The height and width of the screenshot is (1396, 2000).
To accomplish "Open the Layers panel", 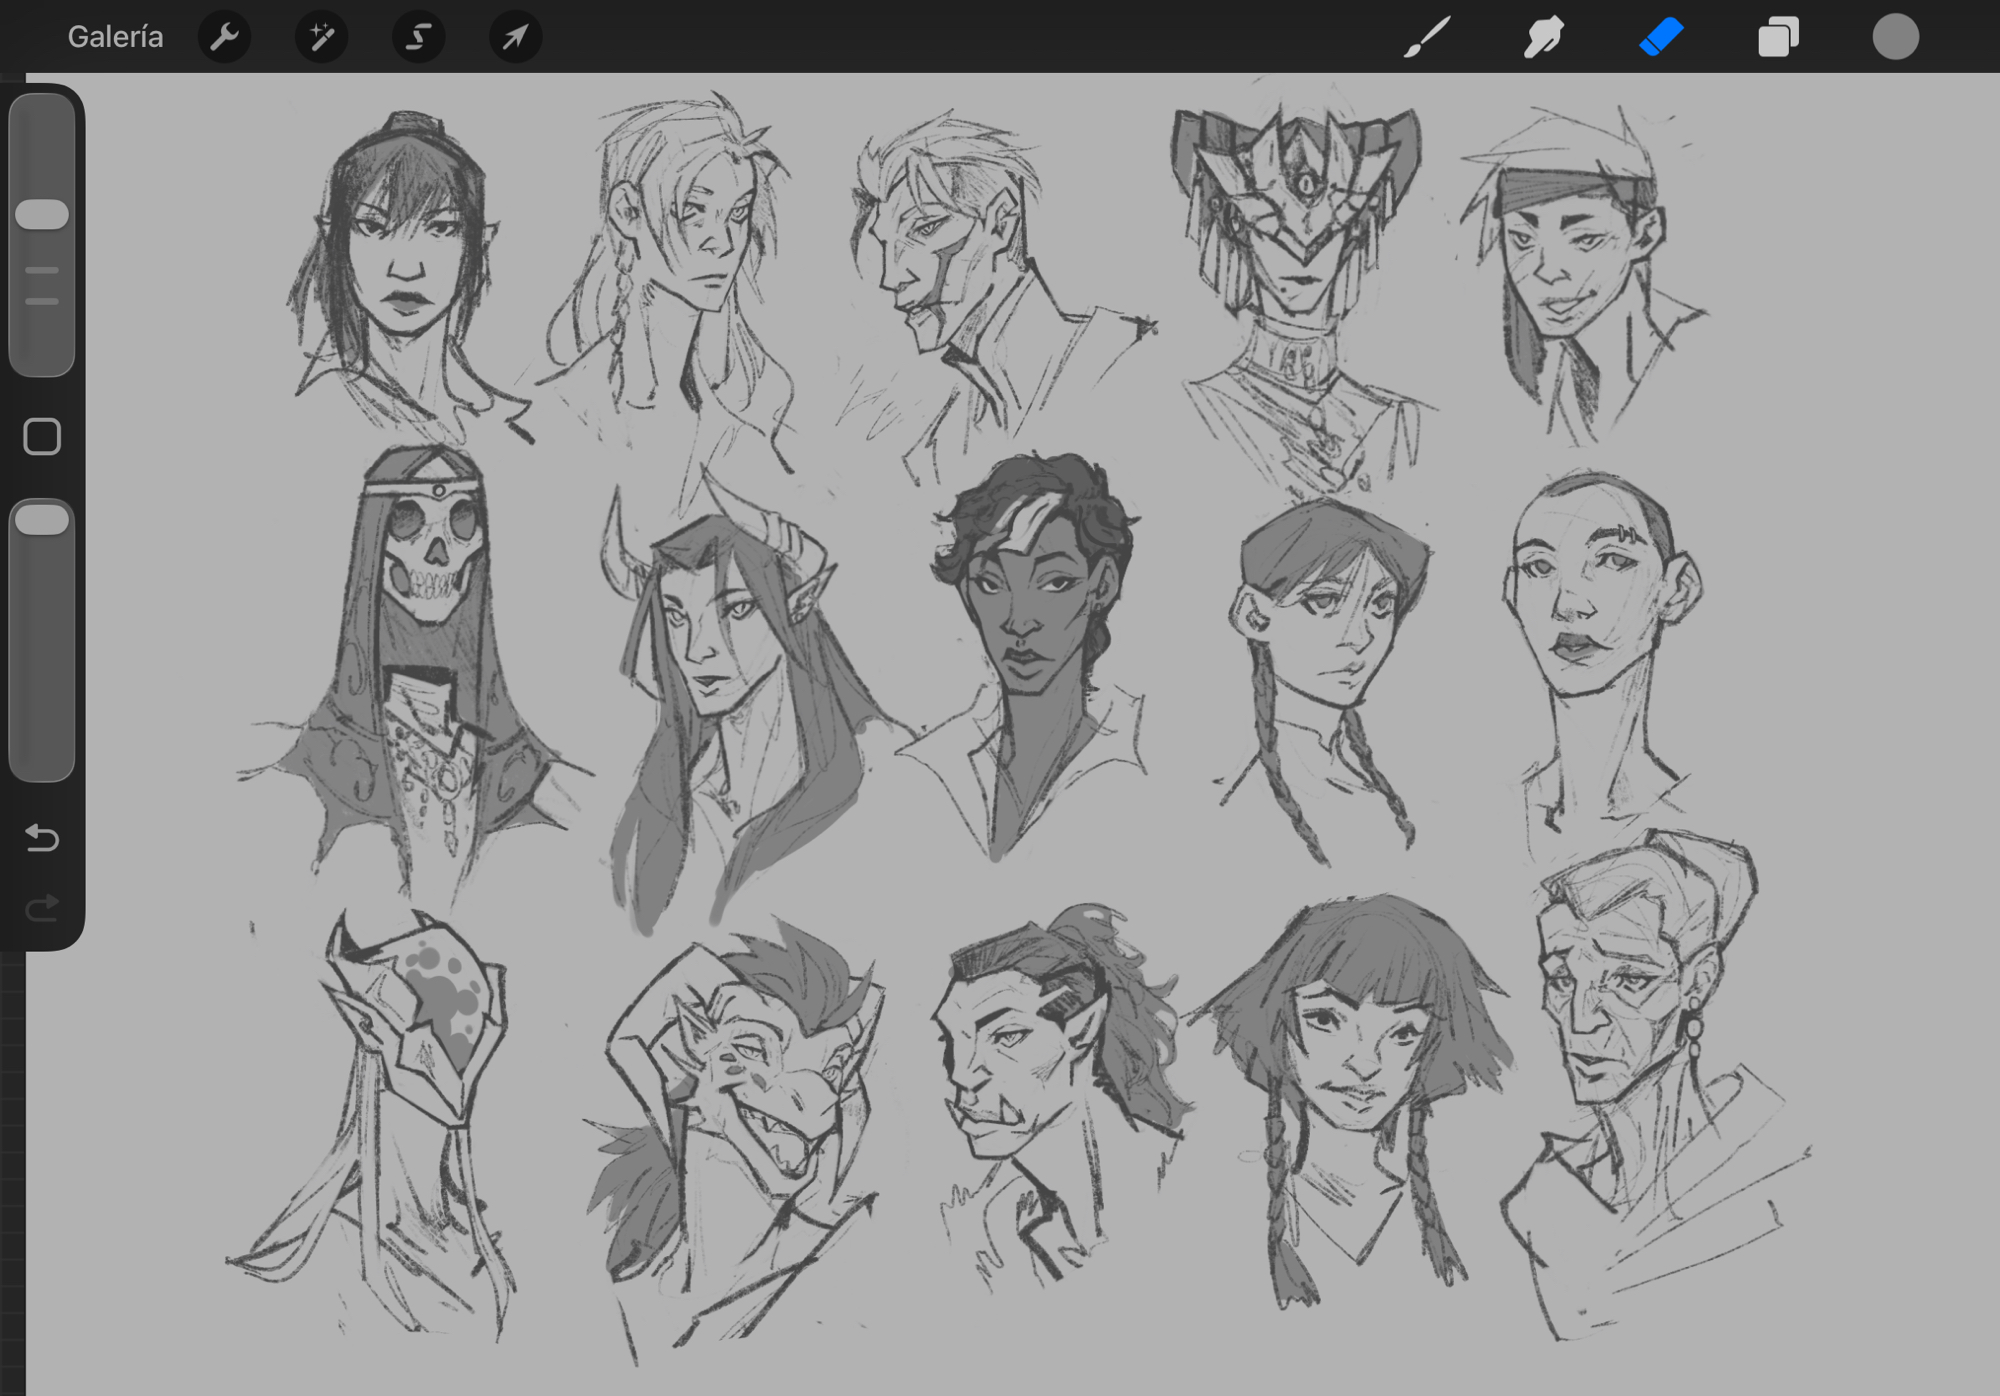I will pyautogui.click(x=1778, y=37).
